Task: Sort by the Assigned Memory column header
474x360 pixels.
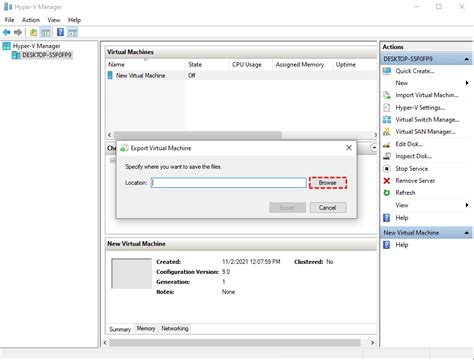Action: coord(302,64)
